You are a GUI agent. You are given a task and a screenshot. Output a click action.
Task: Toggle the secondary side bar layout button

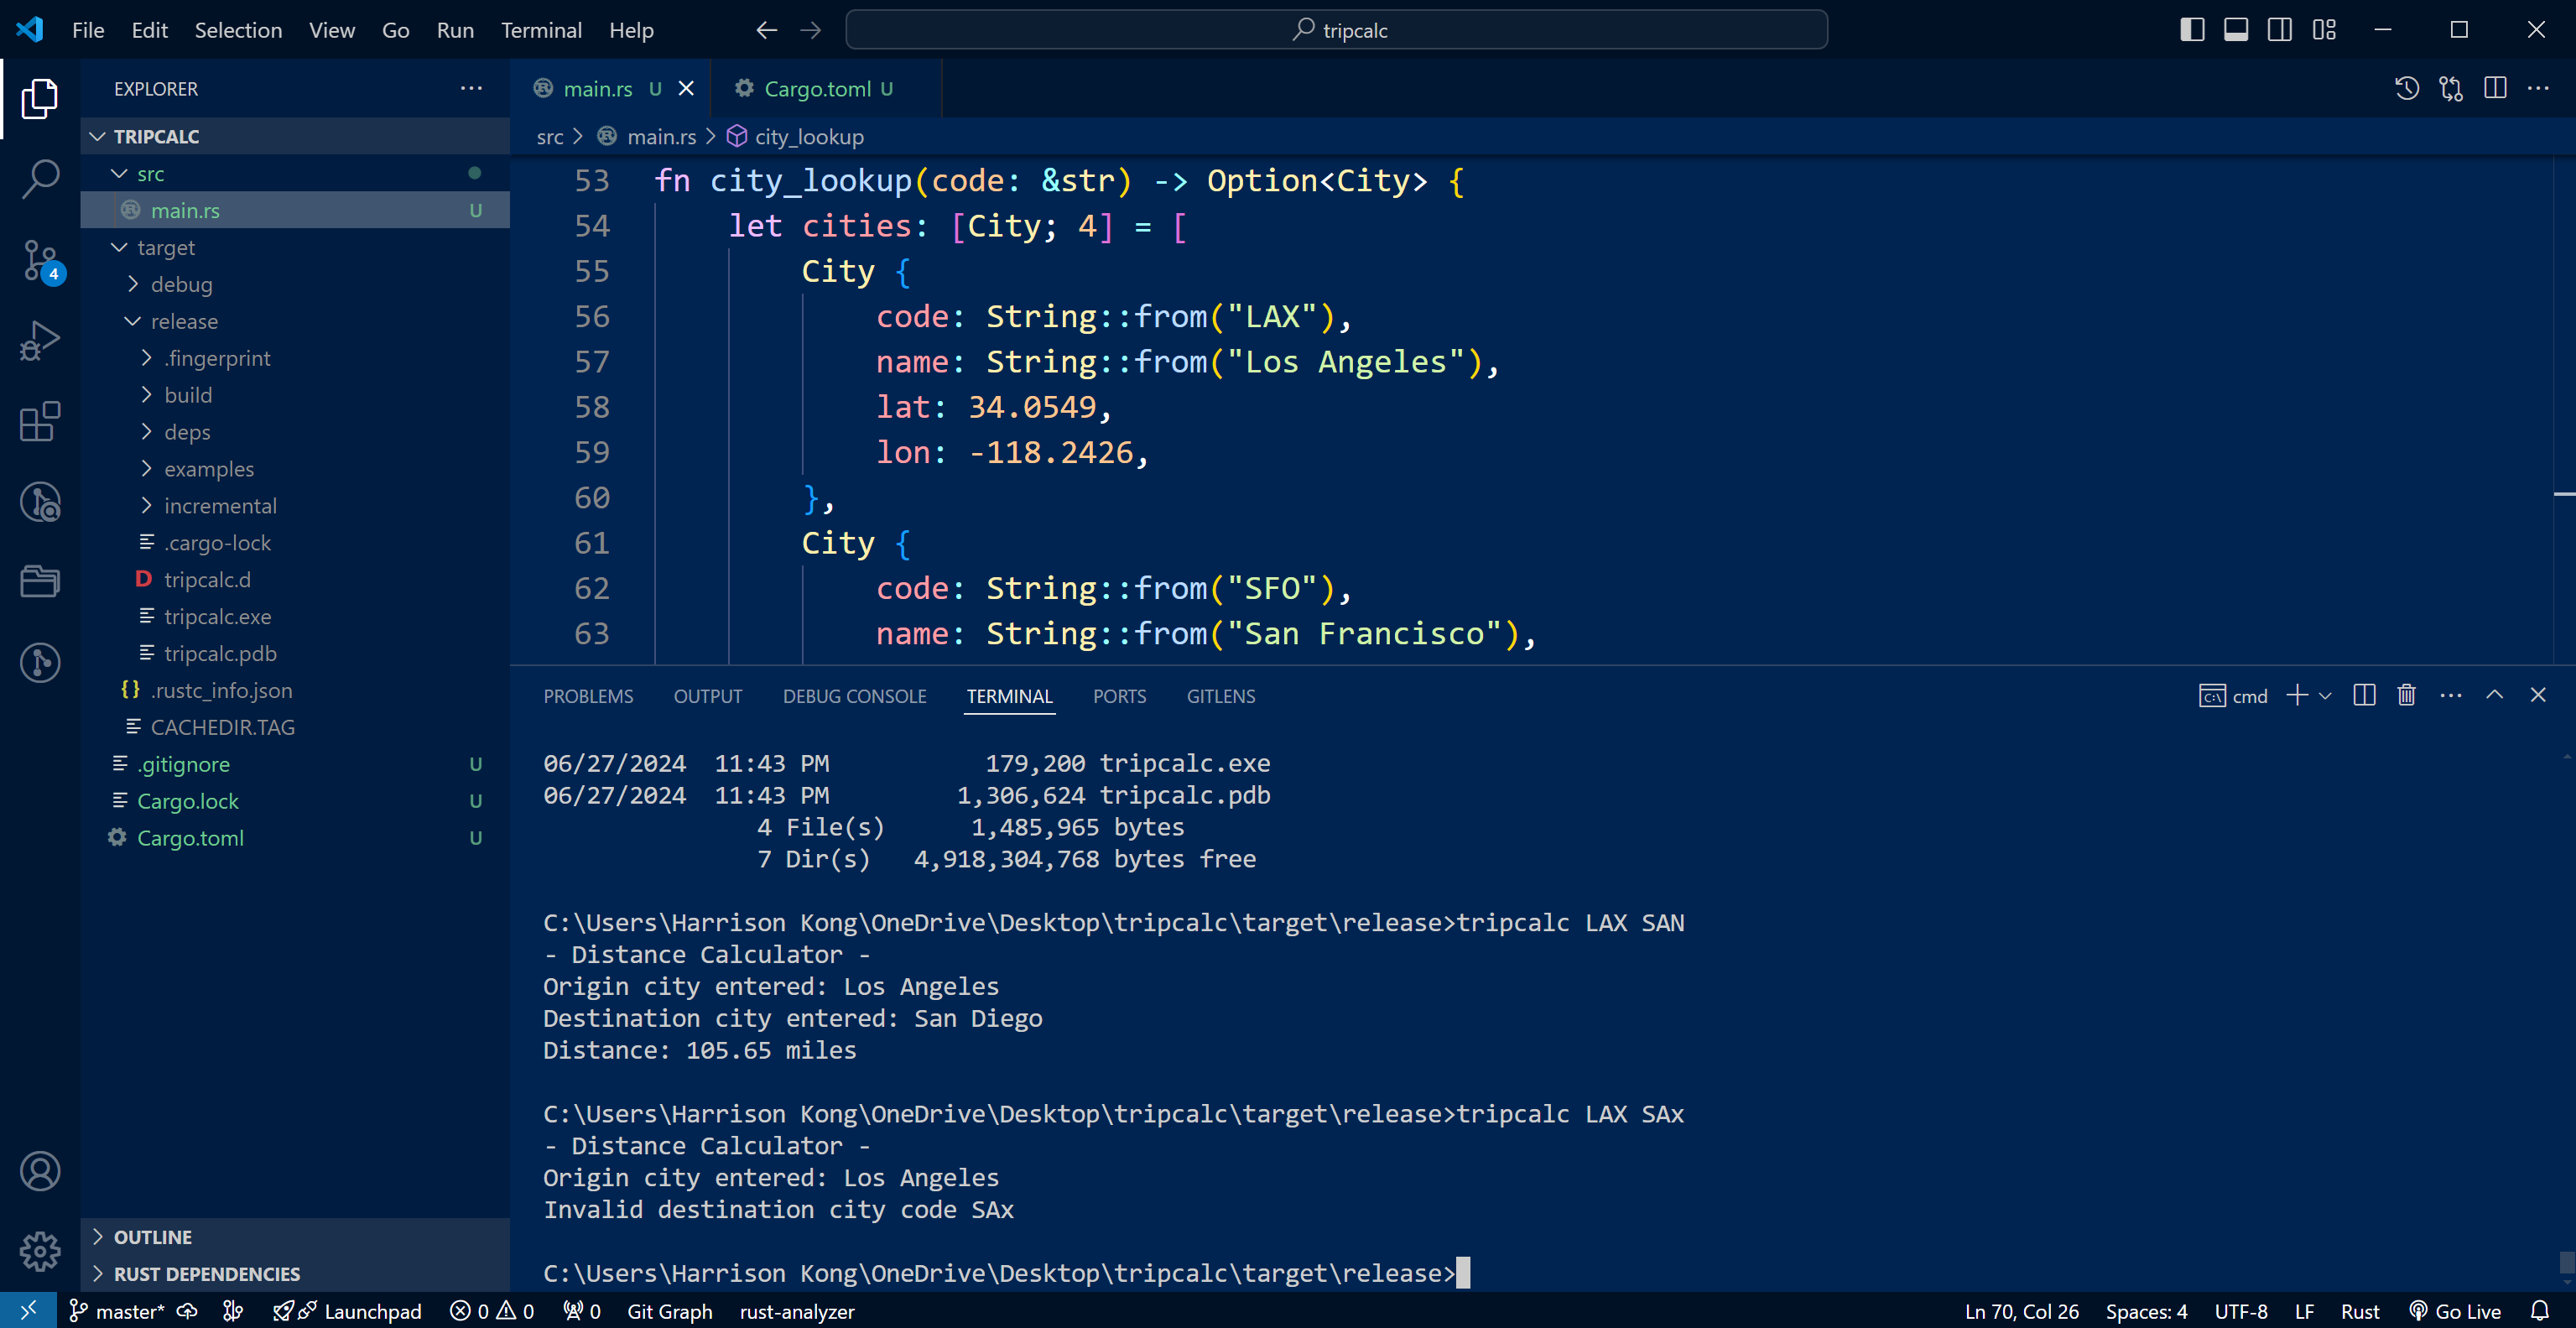(2280, 30)
